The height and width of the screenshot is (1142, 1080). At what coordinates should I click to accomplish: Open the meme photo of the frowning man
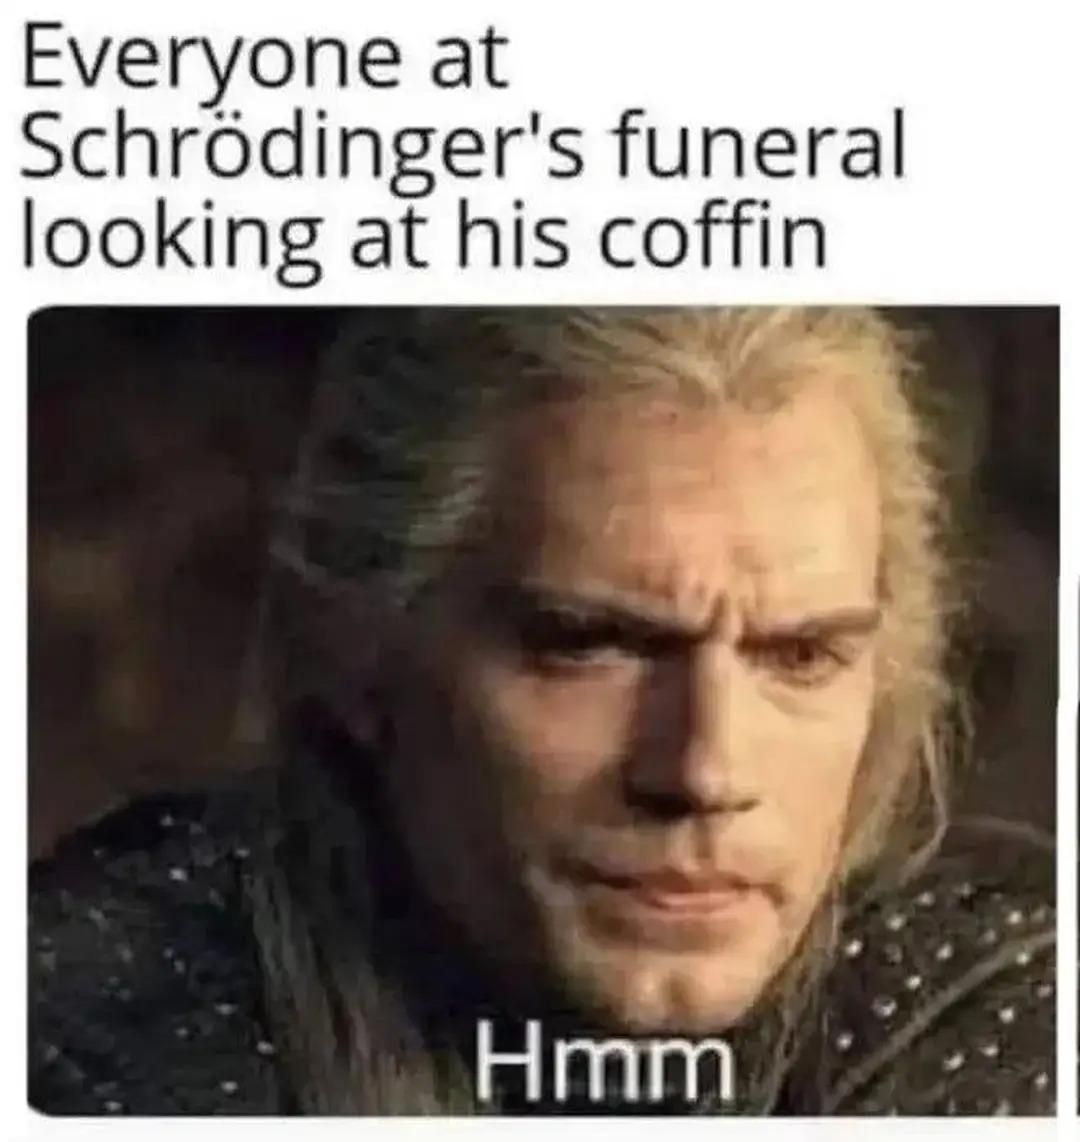pyautogui.click(x=543, y=710)
